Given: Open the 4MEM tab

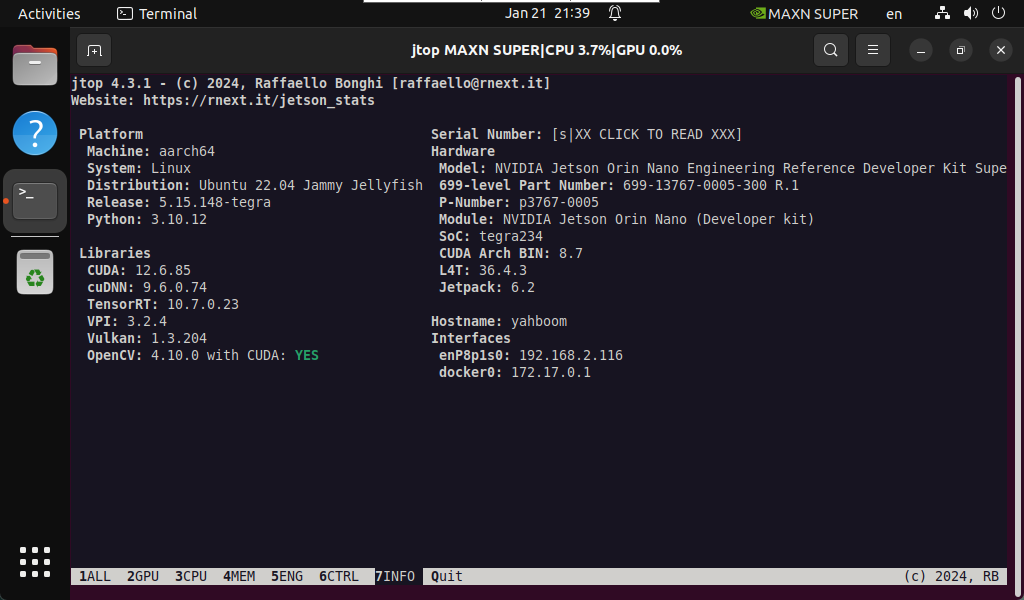Looking at the screenshot, I should (x=239, y=576).
